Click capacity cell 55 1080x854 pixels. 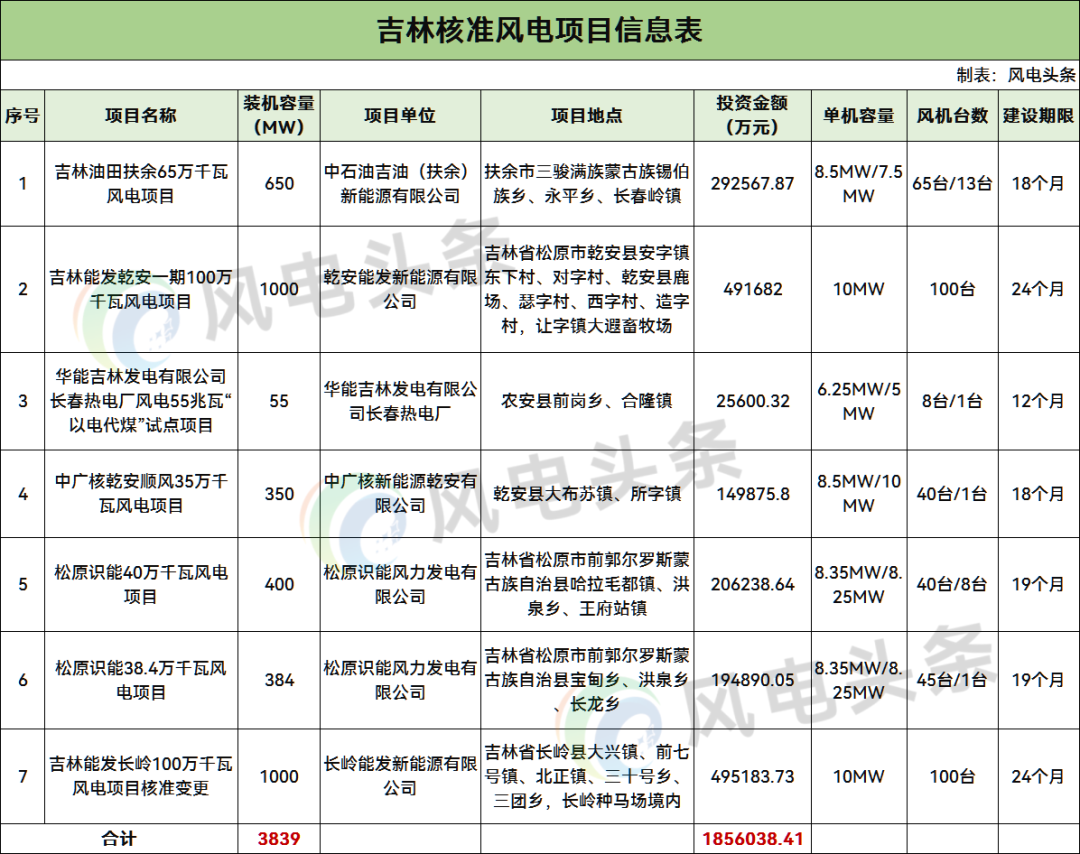coord(279,401)
